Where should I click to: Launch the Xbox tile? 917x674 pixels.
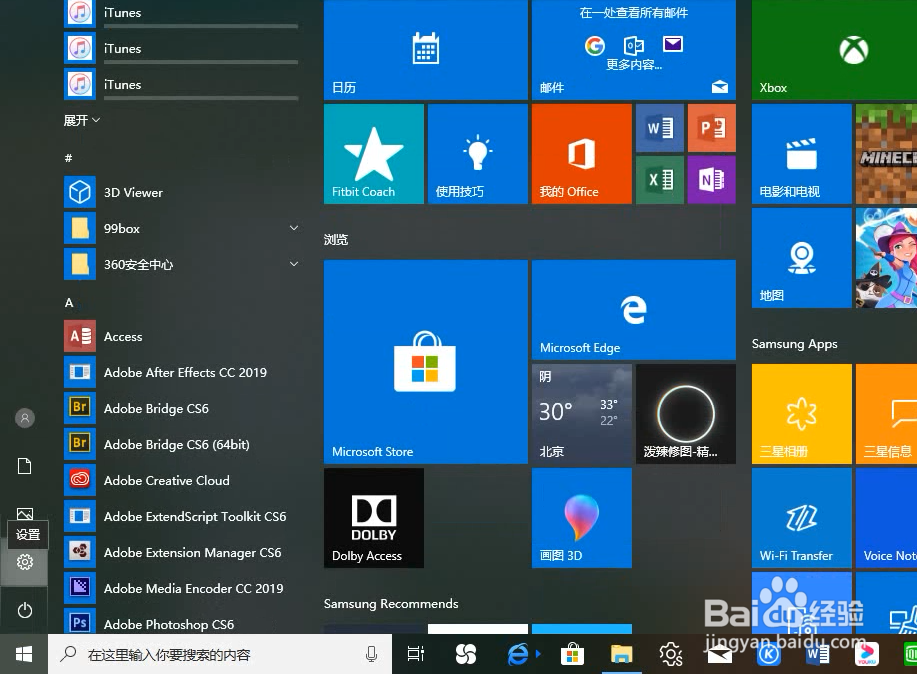click(835, 50)
